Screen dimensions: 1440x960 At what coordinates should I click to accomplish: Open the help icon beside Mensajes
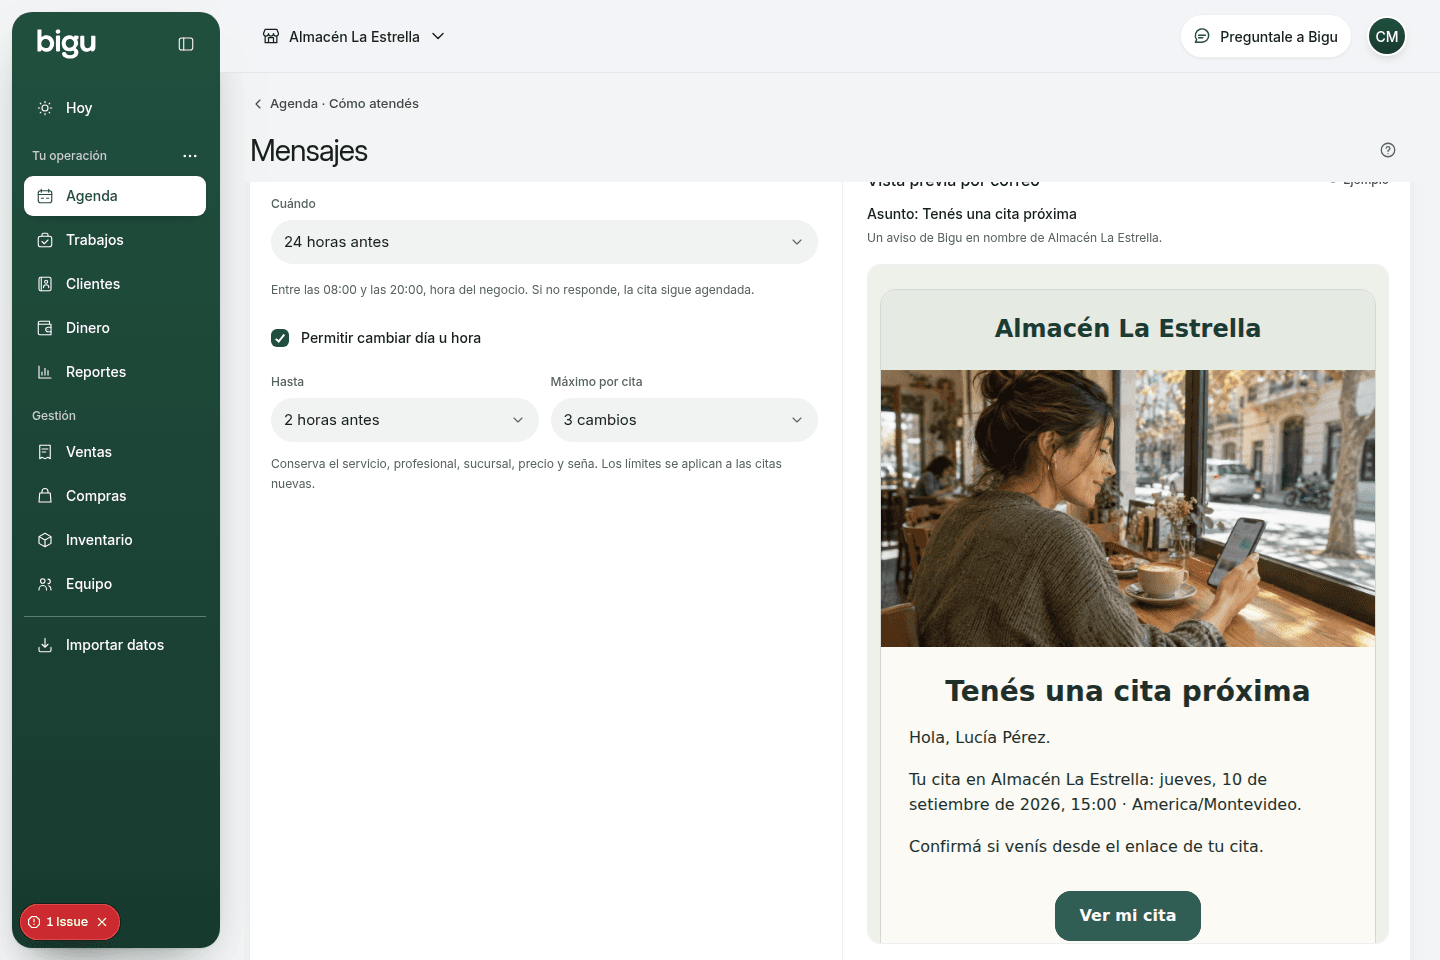1388,150
